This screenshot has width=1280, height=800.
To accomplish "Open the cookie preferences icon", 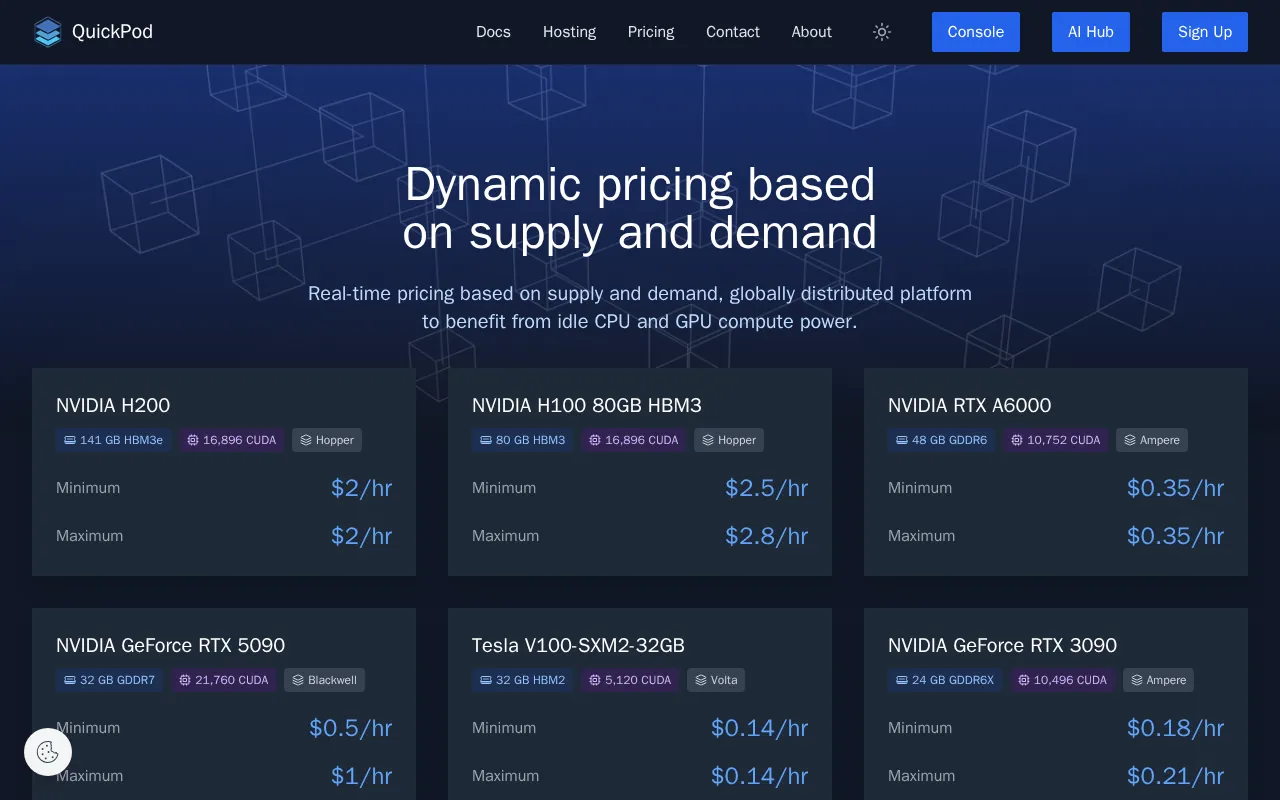I will [48, 752].
